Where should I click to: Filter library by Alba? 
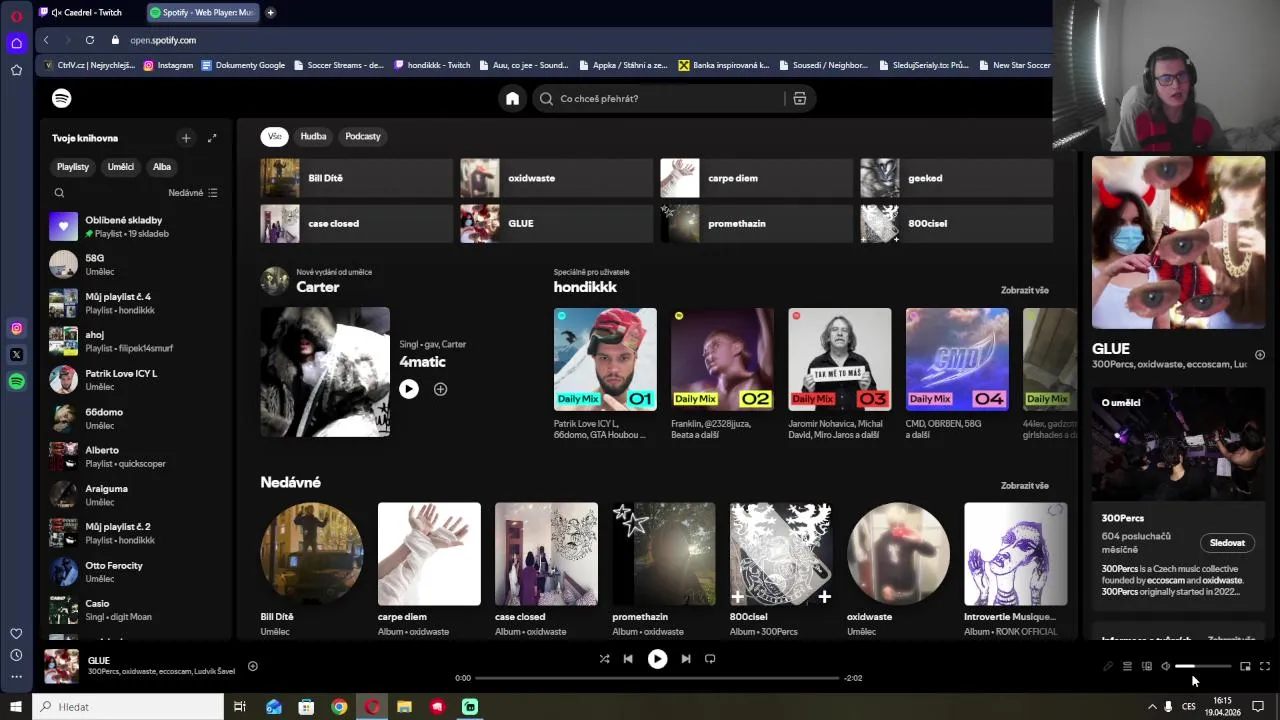coord(162,167)
